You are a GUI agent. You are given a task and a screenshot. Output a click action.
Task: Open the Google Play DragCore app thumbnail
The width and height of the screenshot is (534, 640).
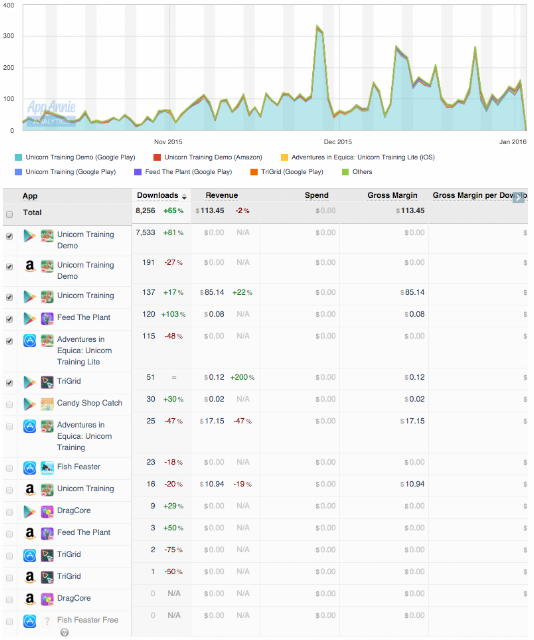coord(47,511)
